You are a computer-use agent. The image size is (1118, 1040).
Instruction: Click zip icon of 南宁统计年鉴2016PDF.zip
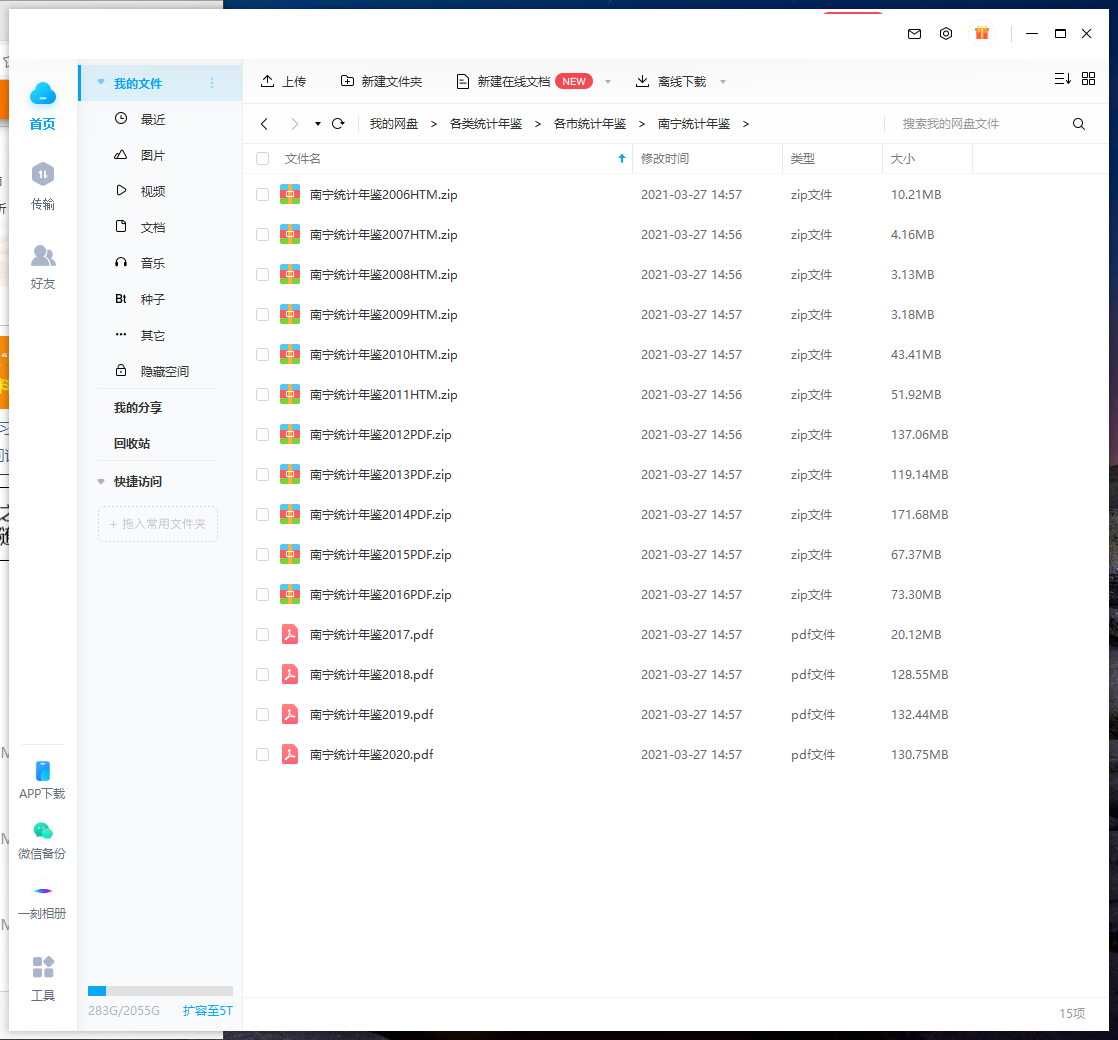289,594
